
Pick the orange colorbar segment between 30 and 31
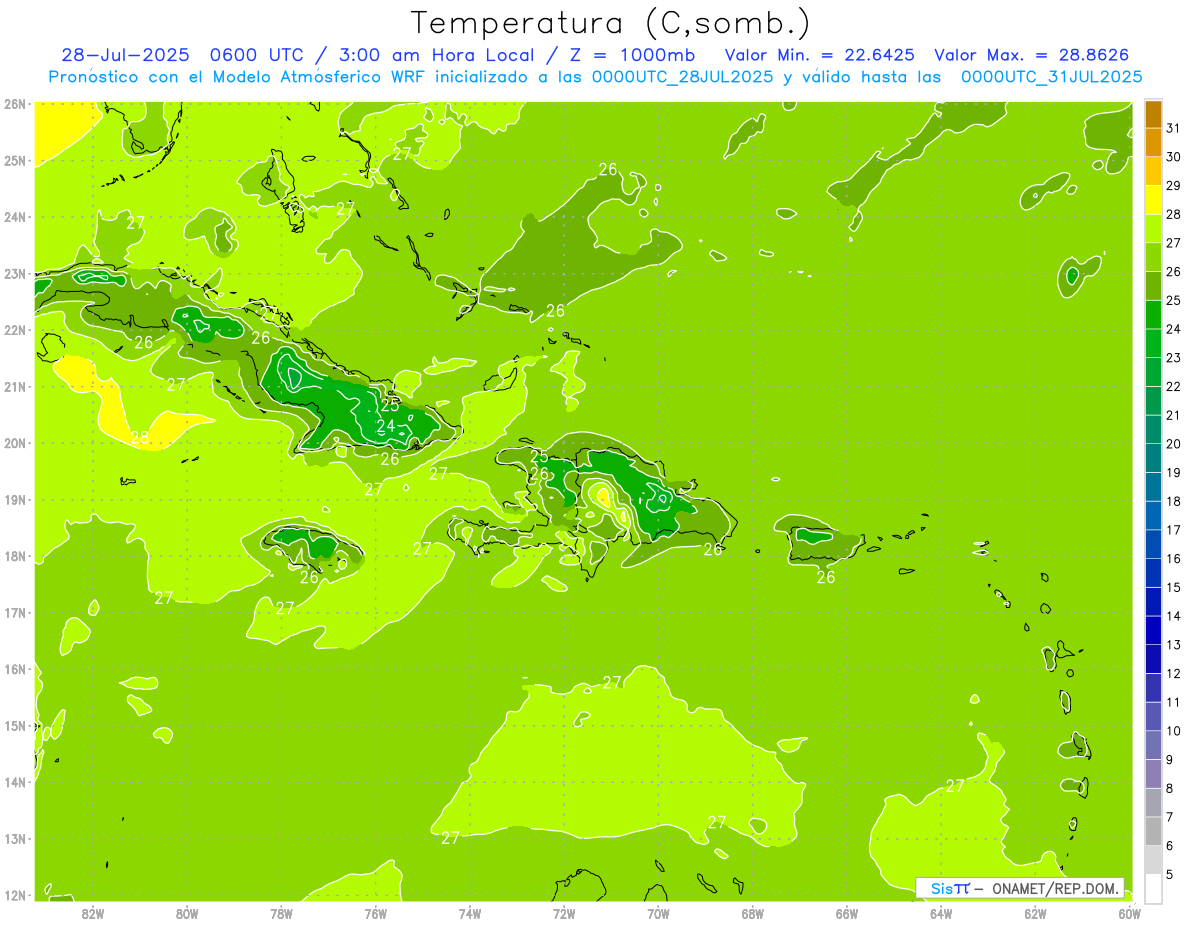[1153, 143]
